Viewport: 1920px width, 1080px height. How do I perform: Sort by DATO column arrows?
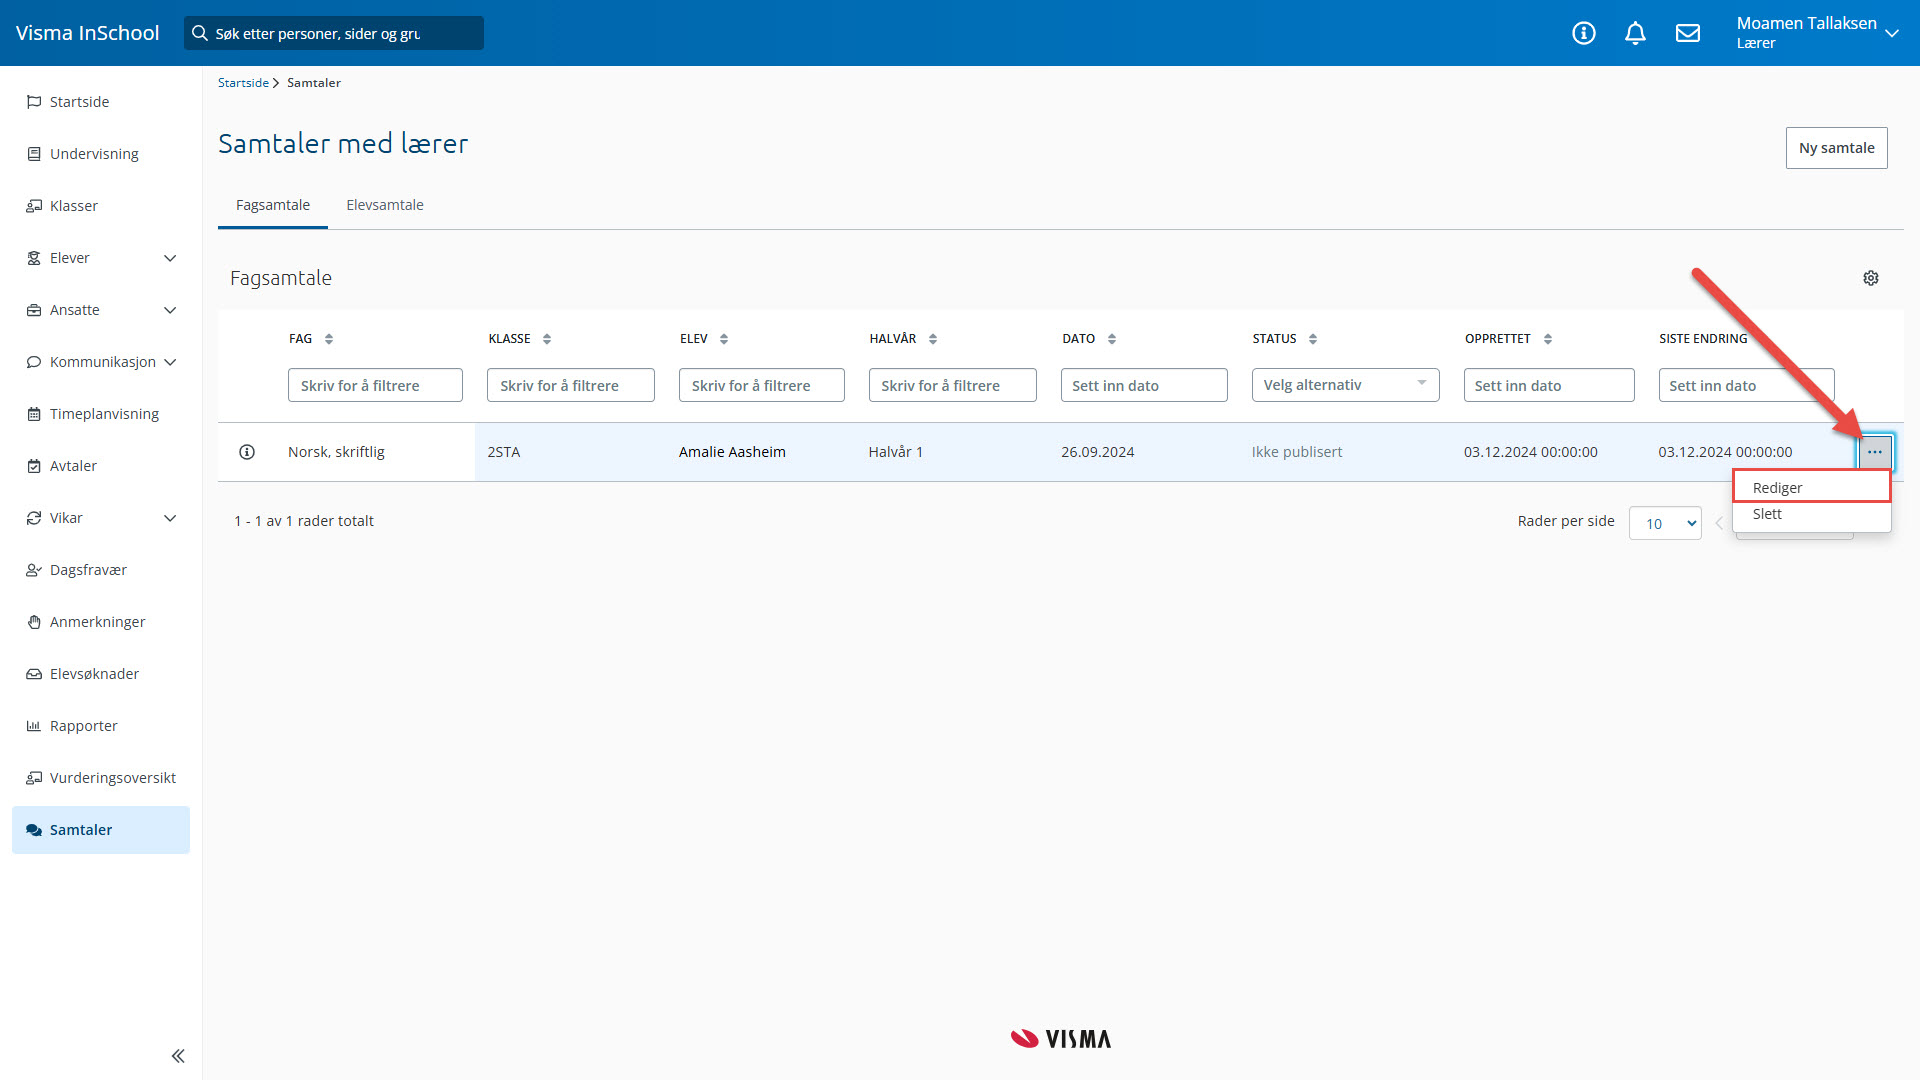coord(1112,339)
